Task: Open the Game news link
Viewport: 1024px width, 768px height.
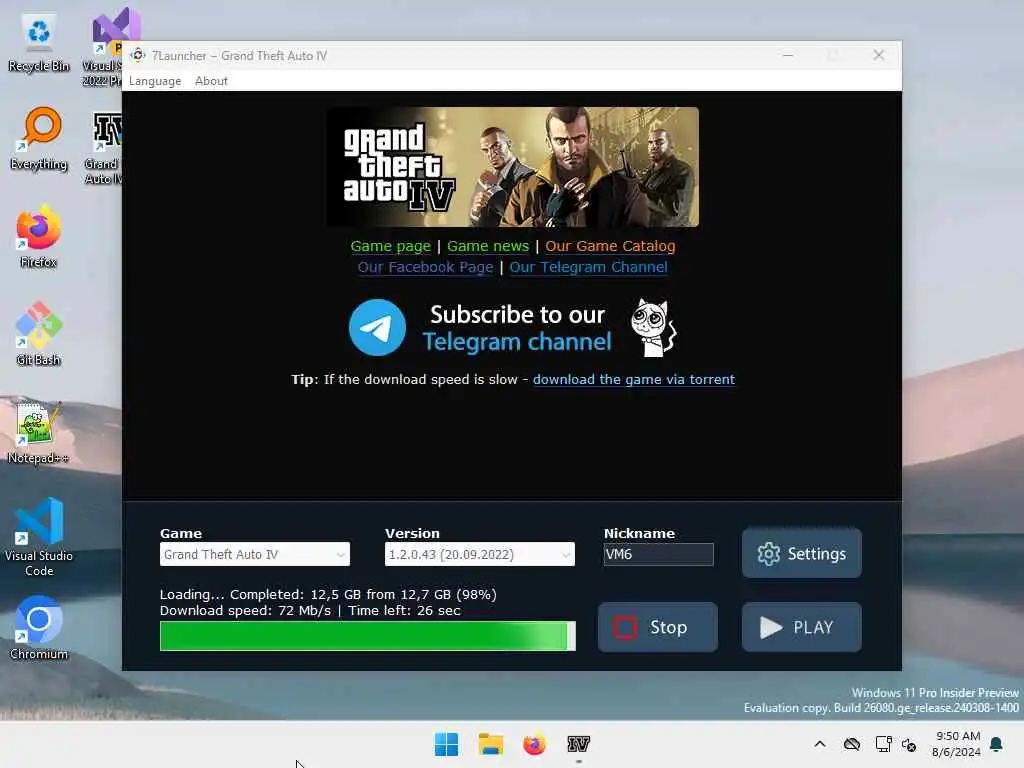Action: click(x=488, y=246)
